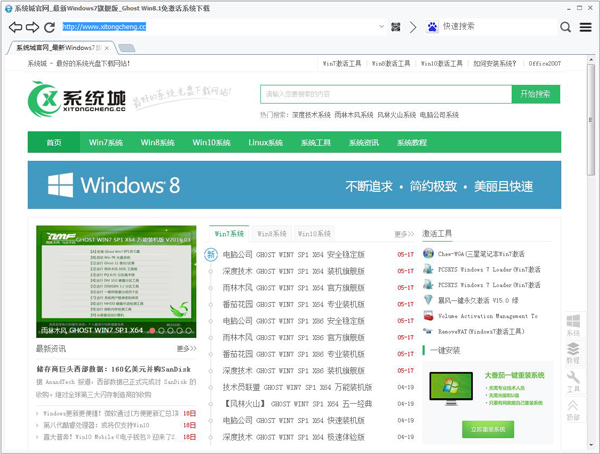
Task: Click hot search term 深度技术系统
Action: (311, 115)
